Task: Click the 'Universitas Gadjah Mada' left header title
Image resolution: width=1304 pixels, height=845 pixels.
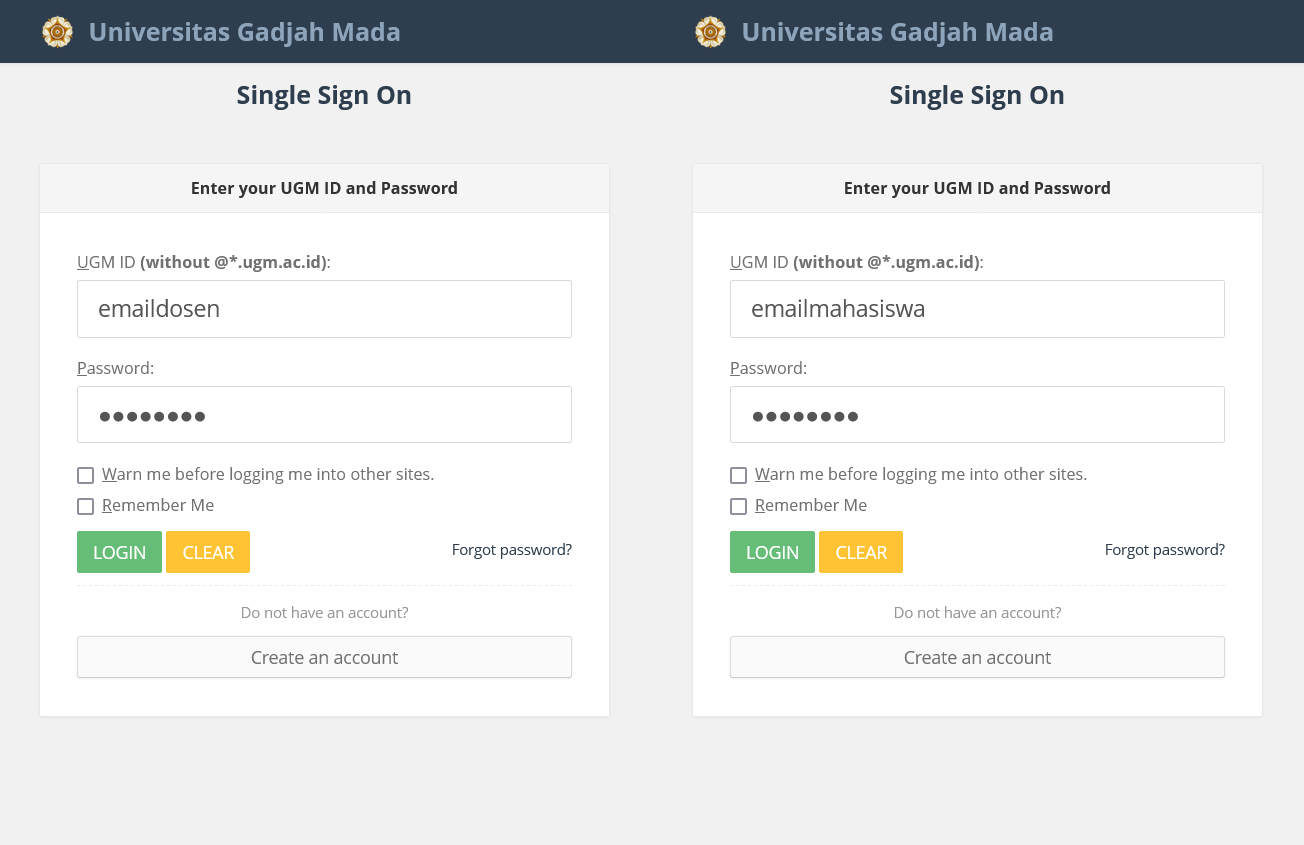Action: (x=244, y=31)
